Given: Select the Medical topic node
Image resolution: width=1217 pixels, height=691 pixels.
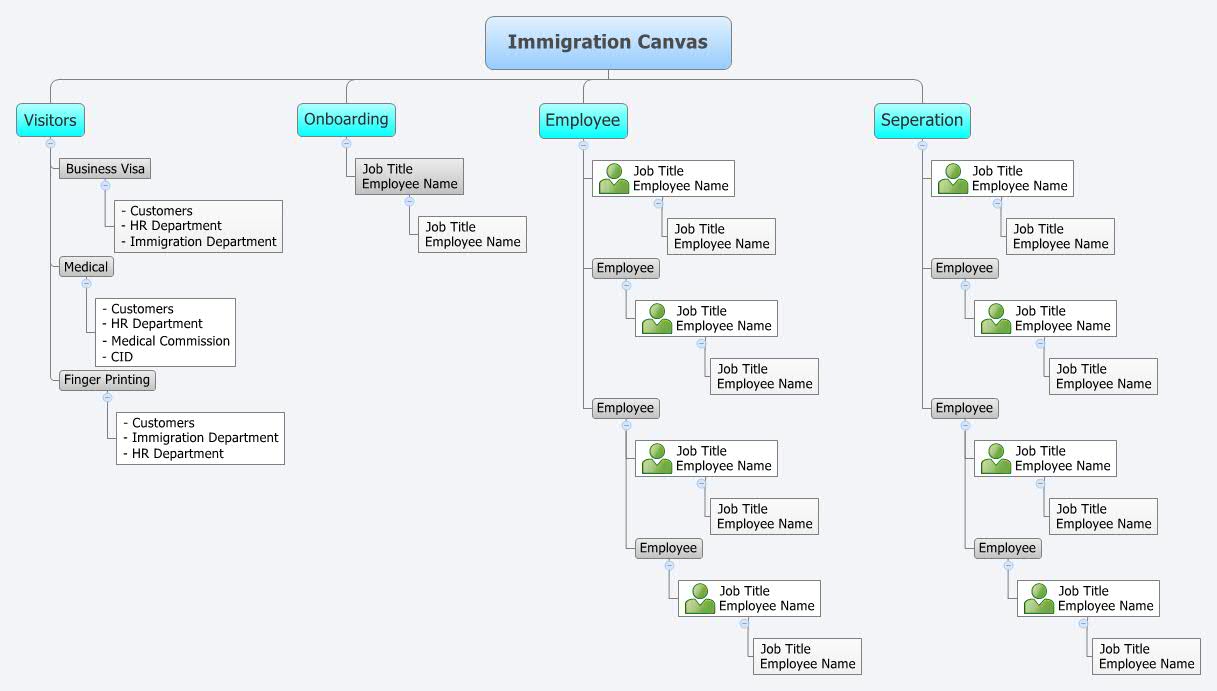Looking at the screenshot, I should [85, 266].
